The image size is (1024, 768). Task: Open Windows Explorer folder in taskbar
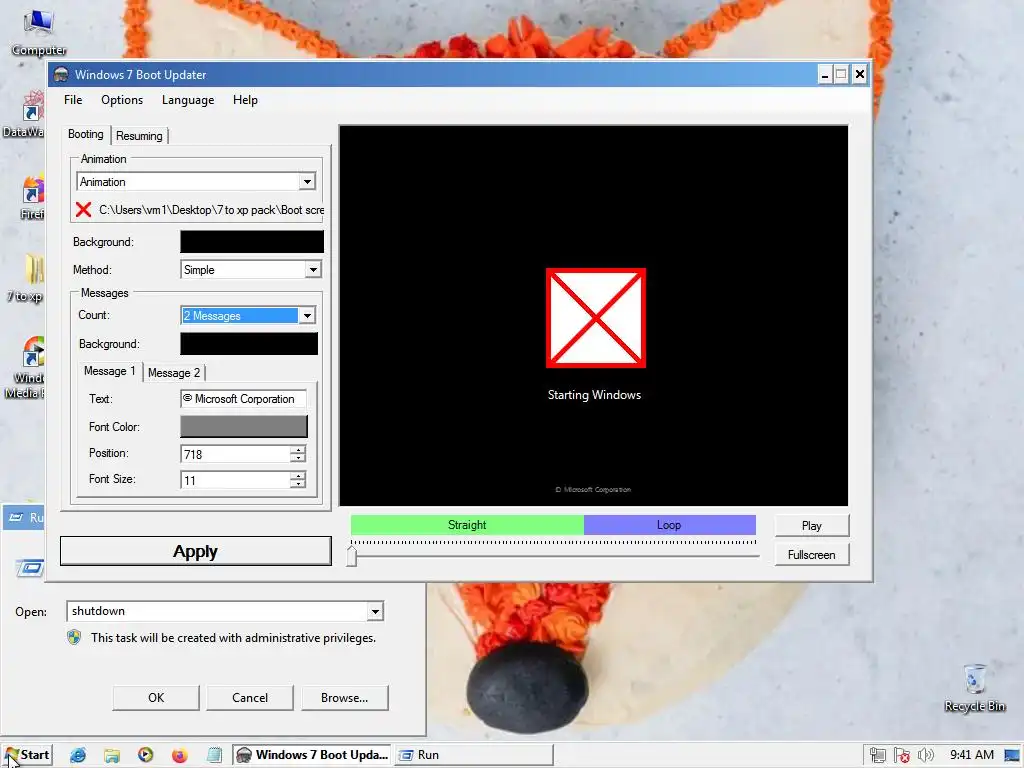112,755
